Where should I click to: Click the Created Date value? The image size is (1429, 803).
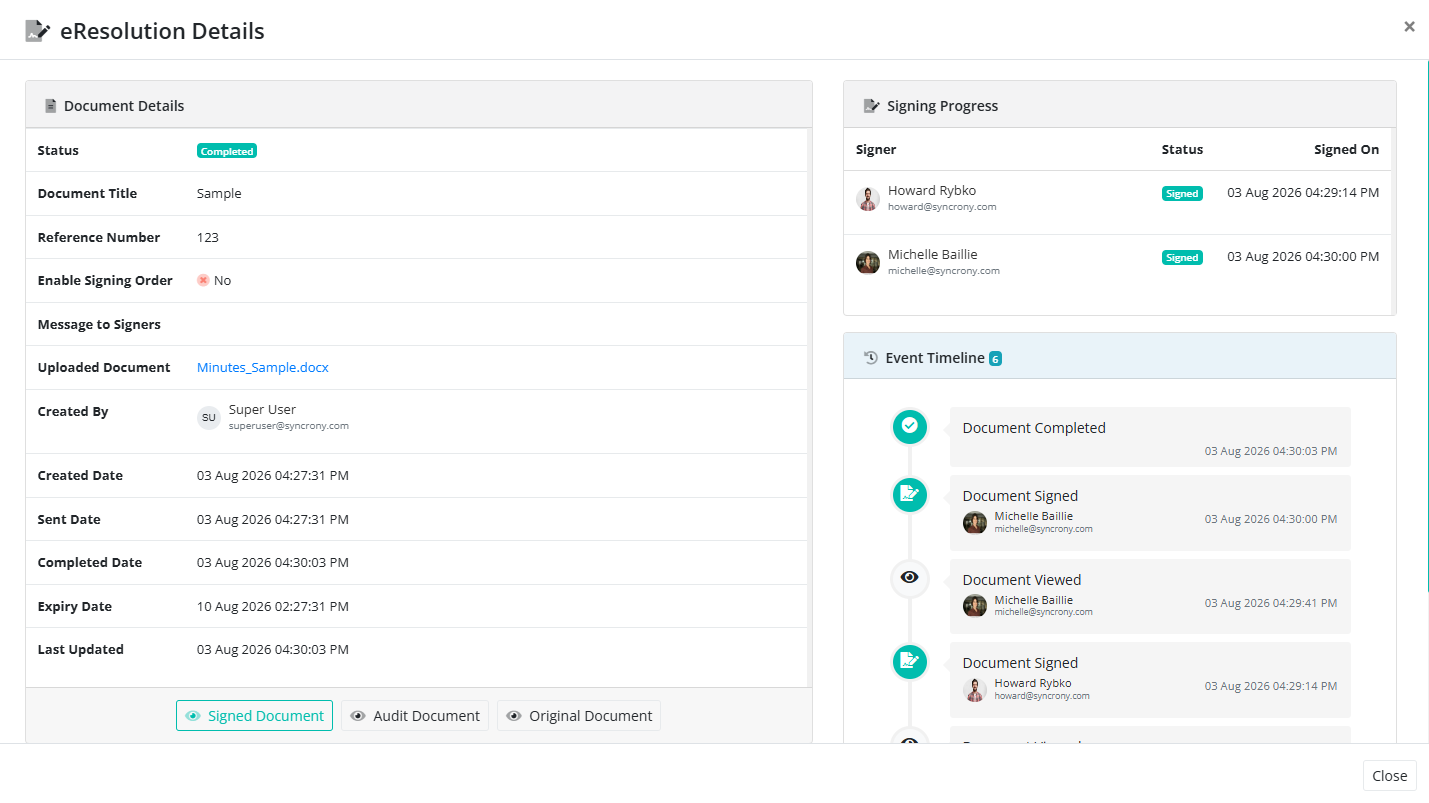(273, 476)
